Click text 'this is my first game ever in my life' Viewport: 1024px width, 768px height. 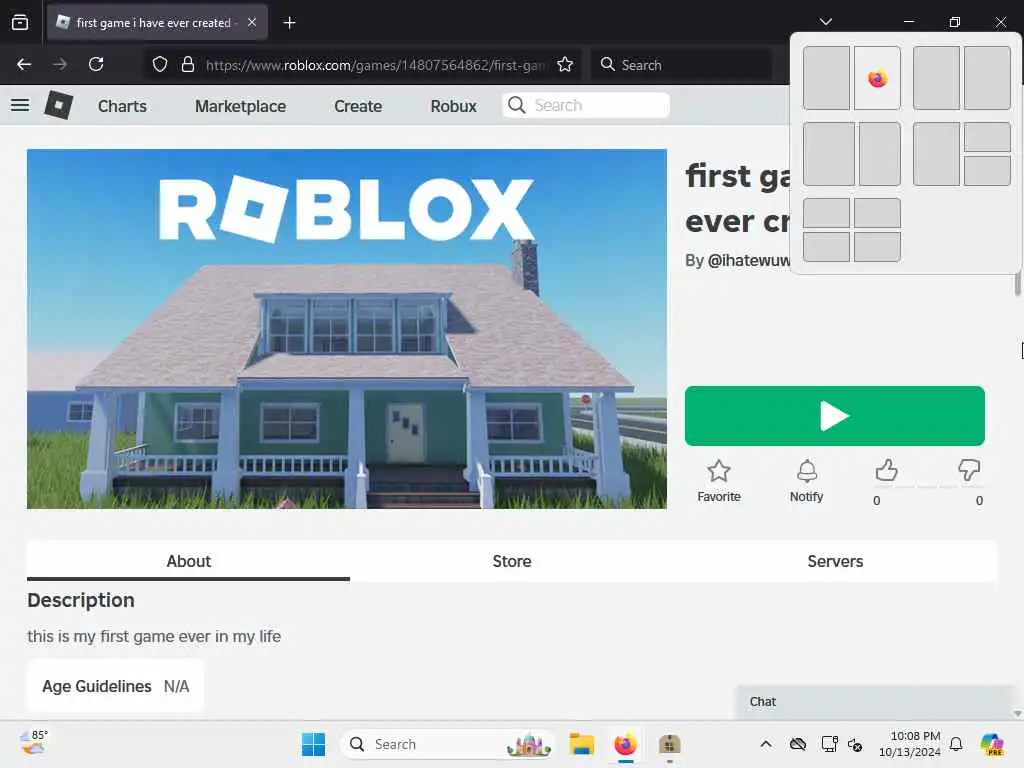coord(154,636)
